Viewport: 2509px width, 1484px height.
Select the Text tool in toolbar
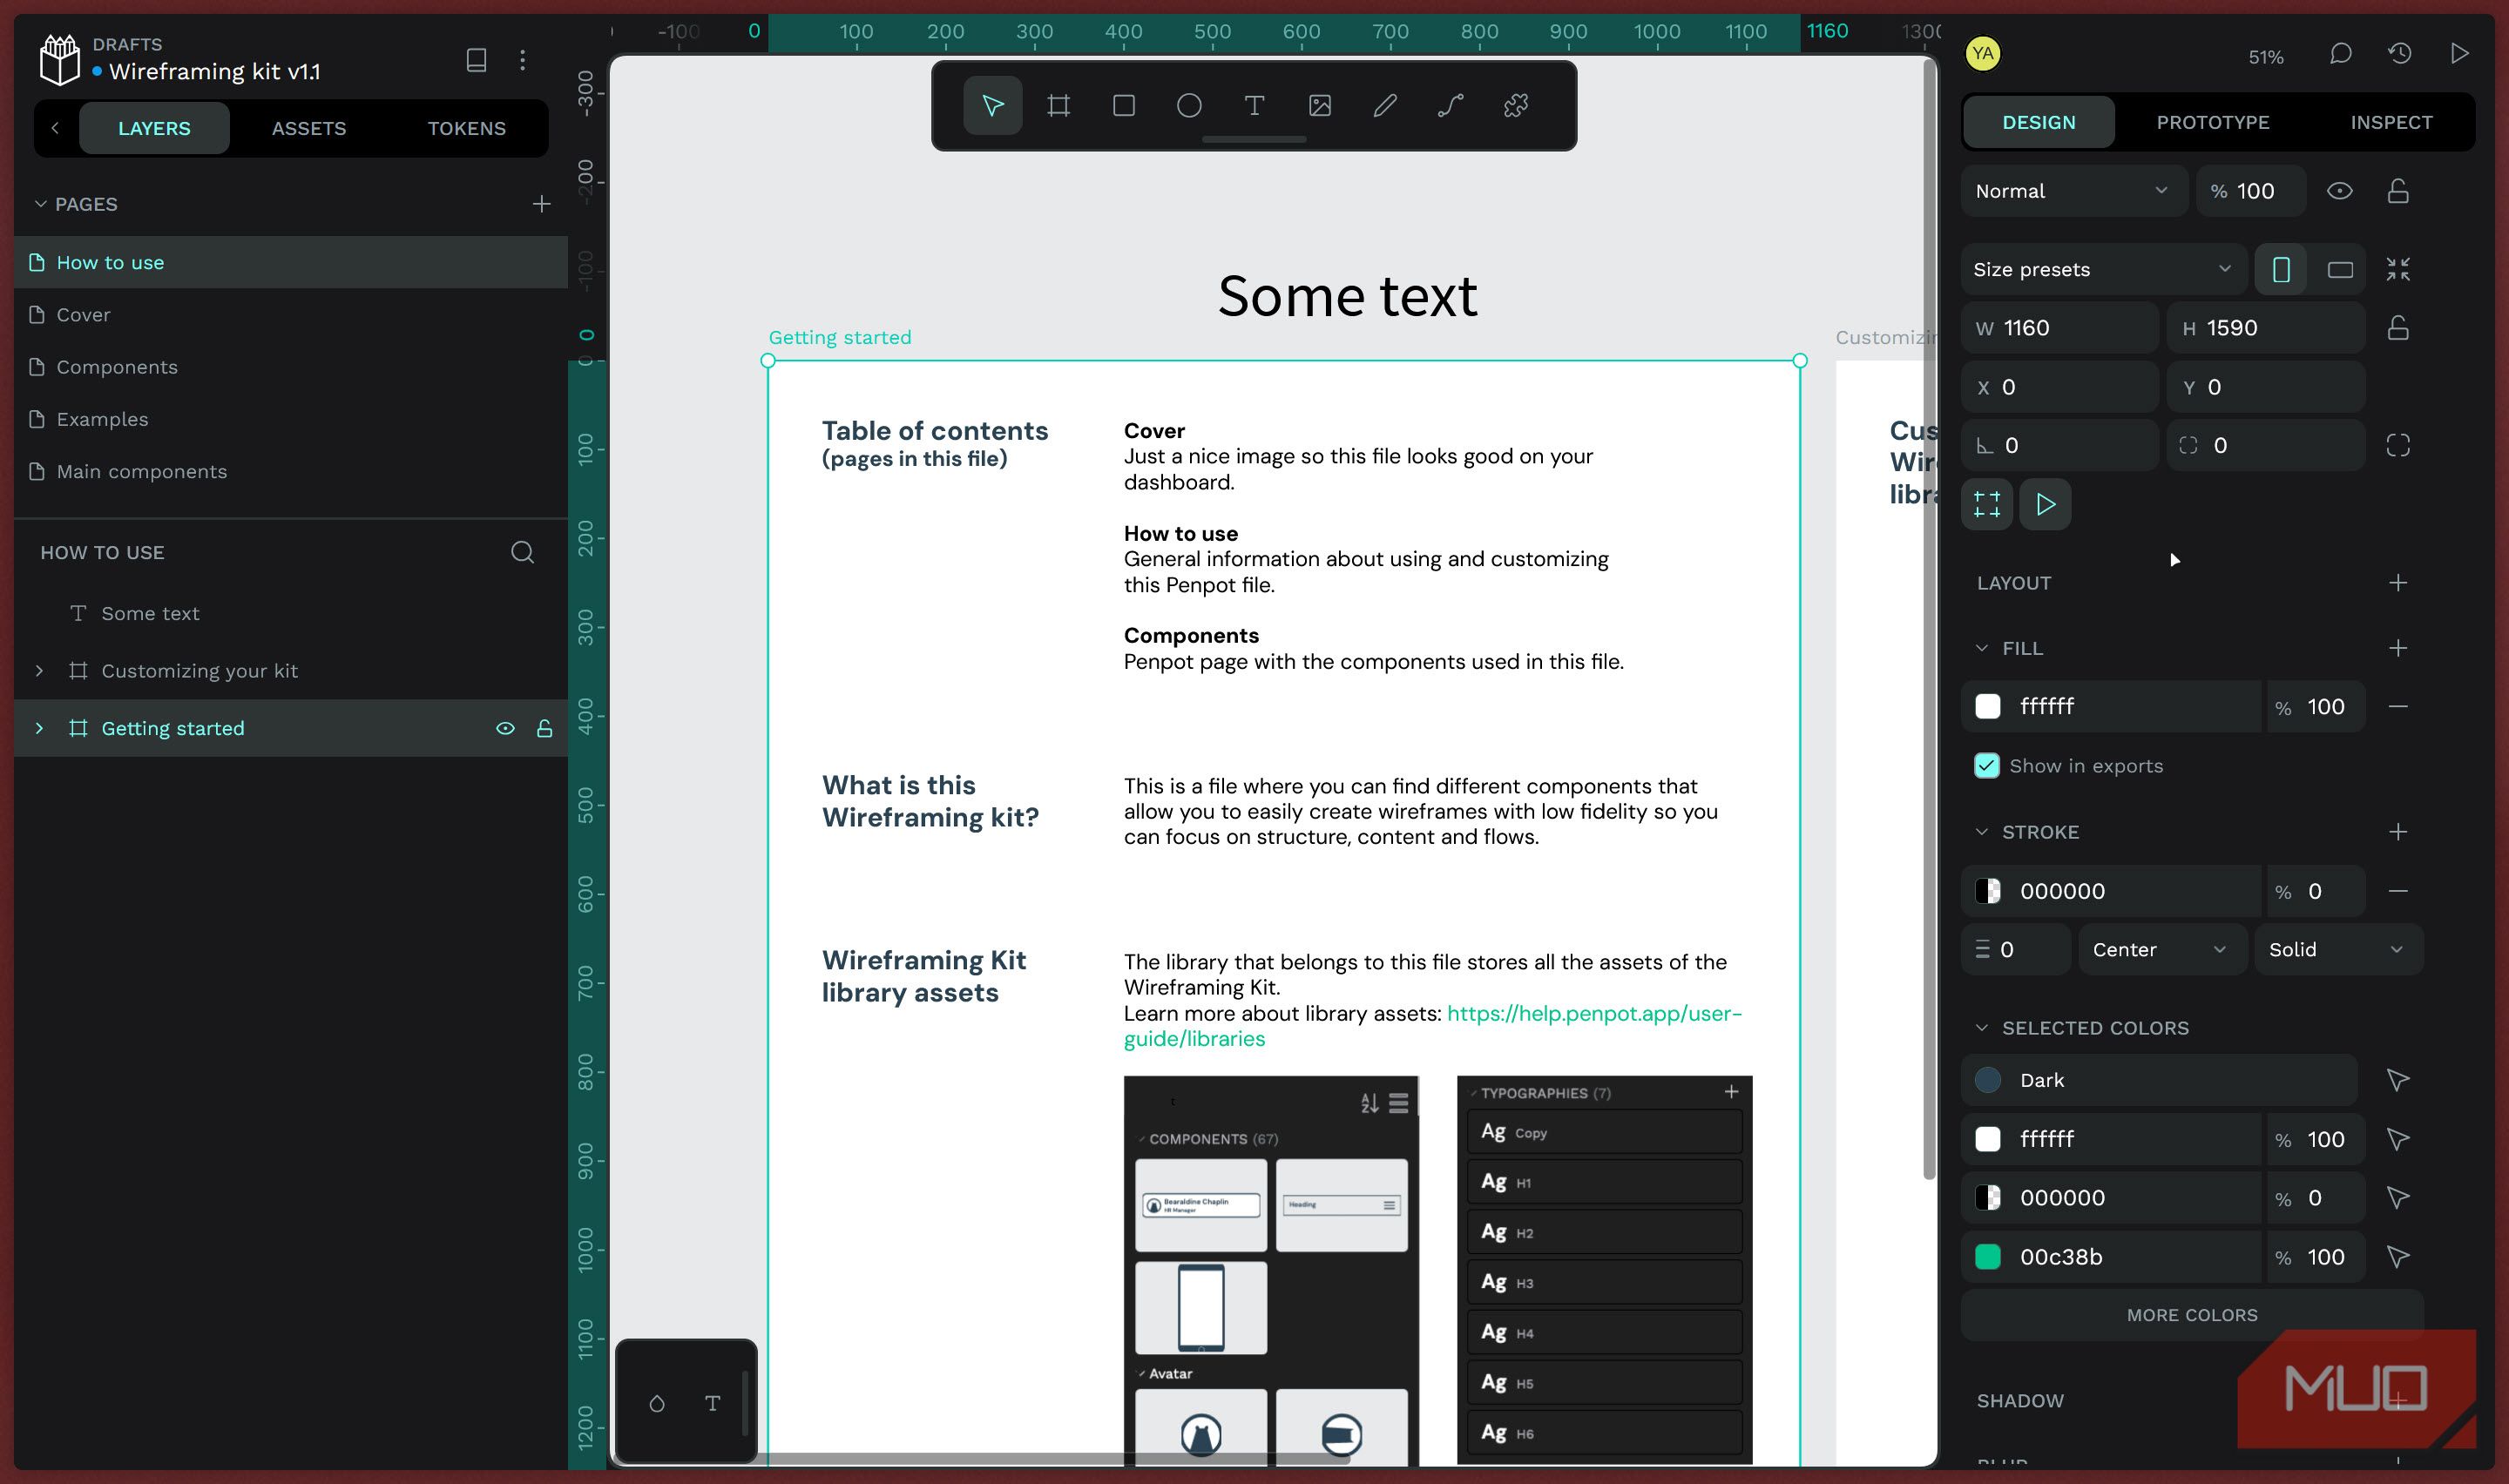coord(1254,105)
